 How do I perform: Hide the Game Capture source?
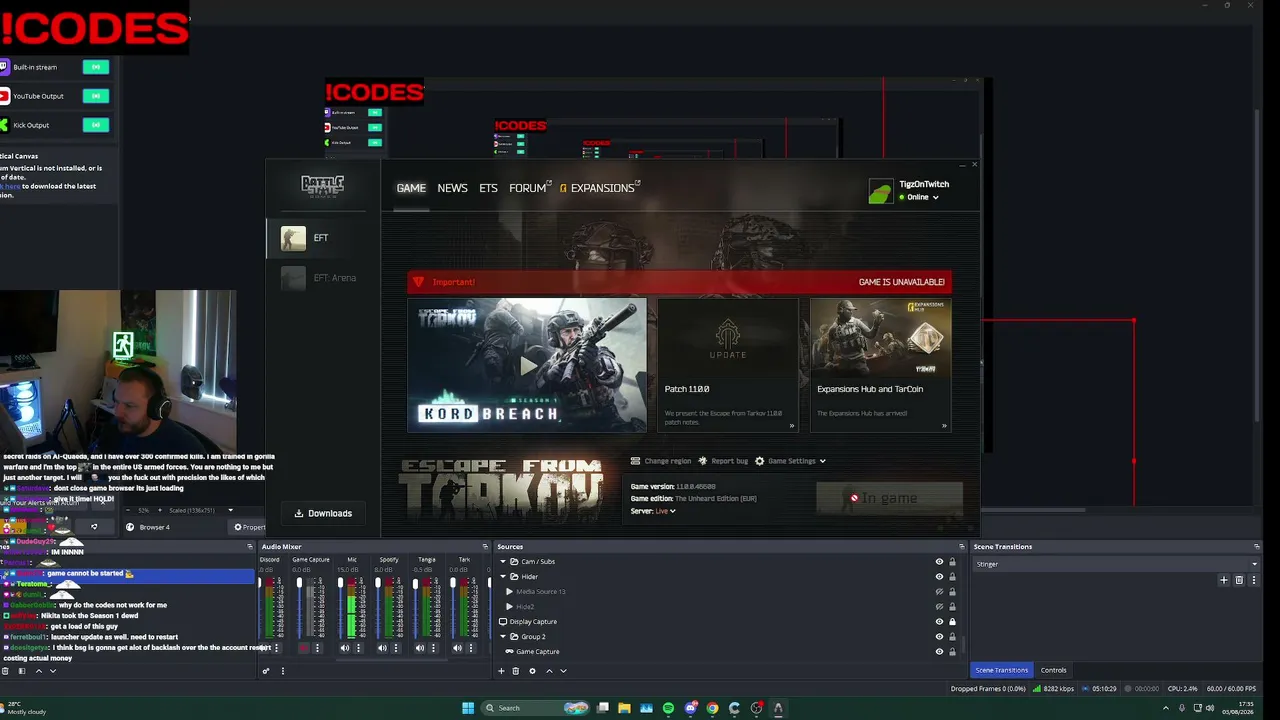[939, 652]
